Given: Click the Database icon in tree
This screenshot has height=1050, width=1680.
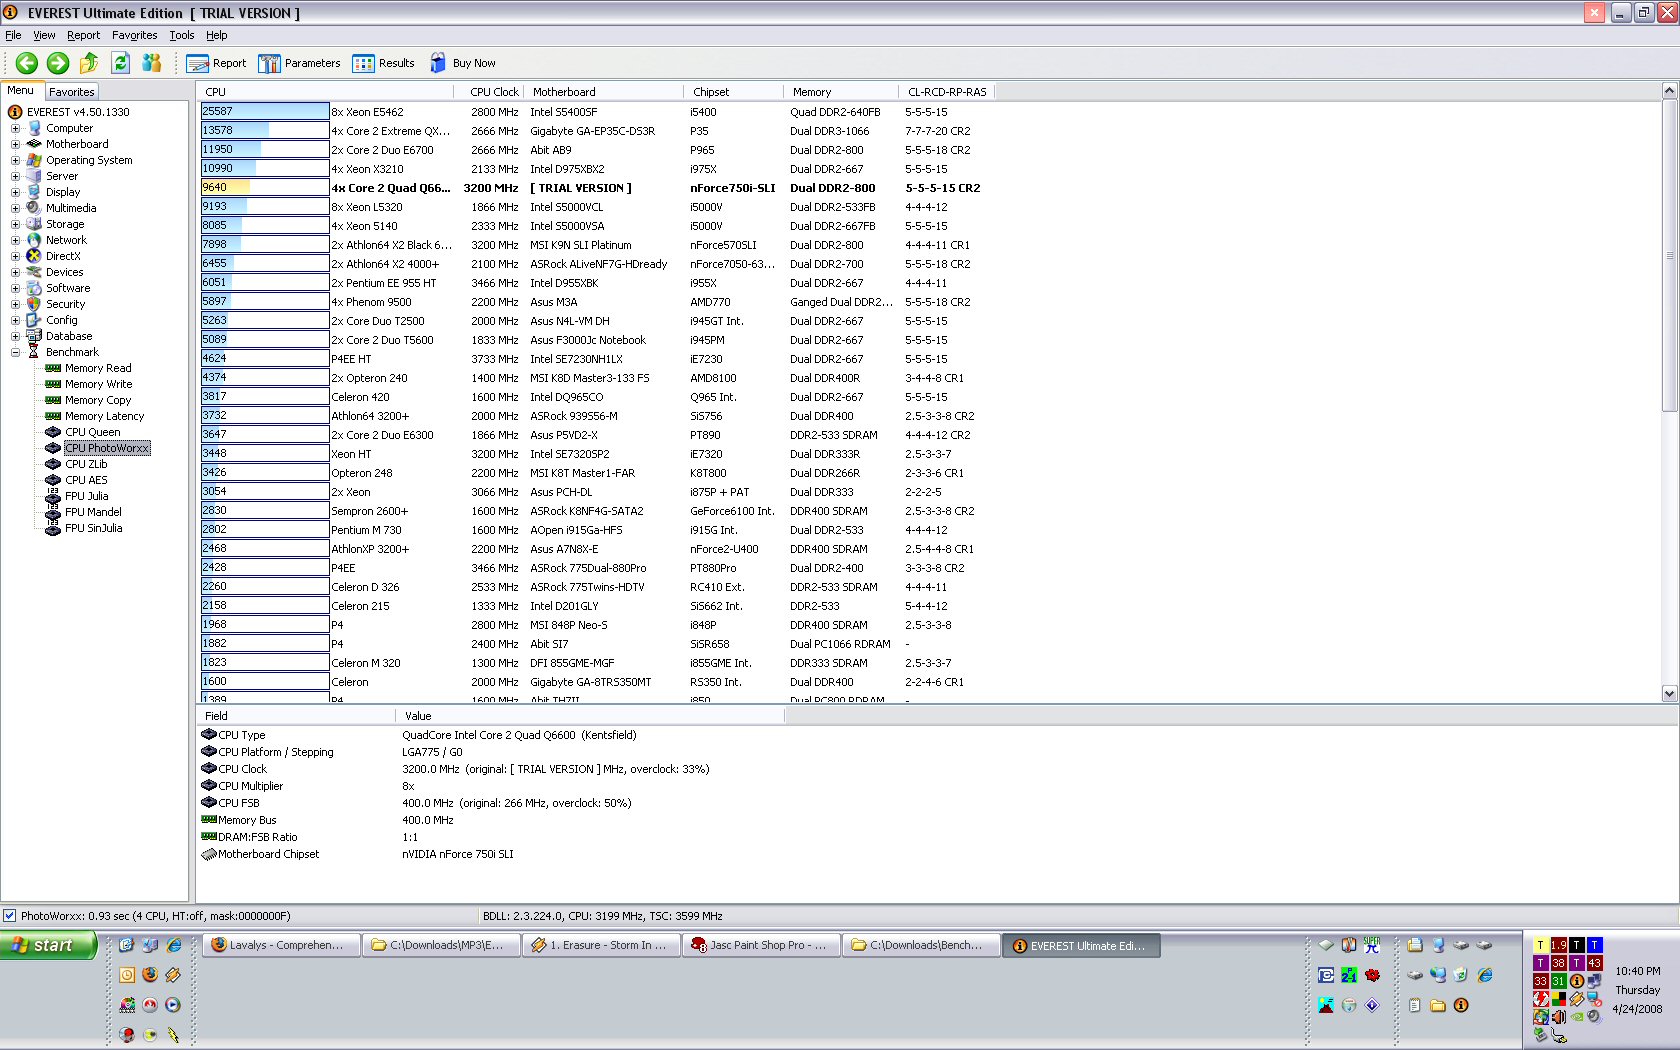Looking at the screenshot, I should coord(34,336).
